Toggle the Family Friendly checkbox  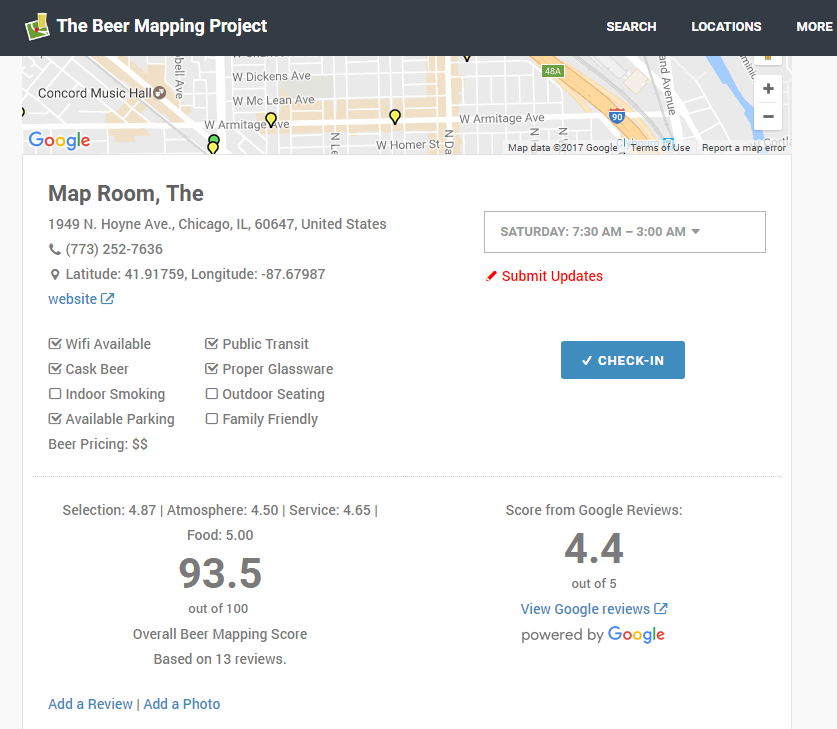click(211, 419)
